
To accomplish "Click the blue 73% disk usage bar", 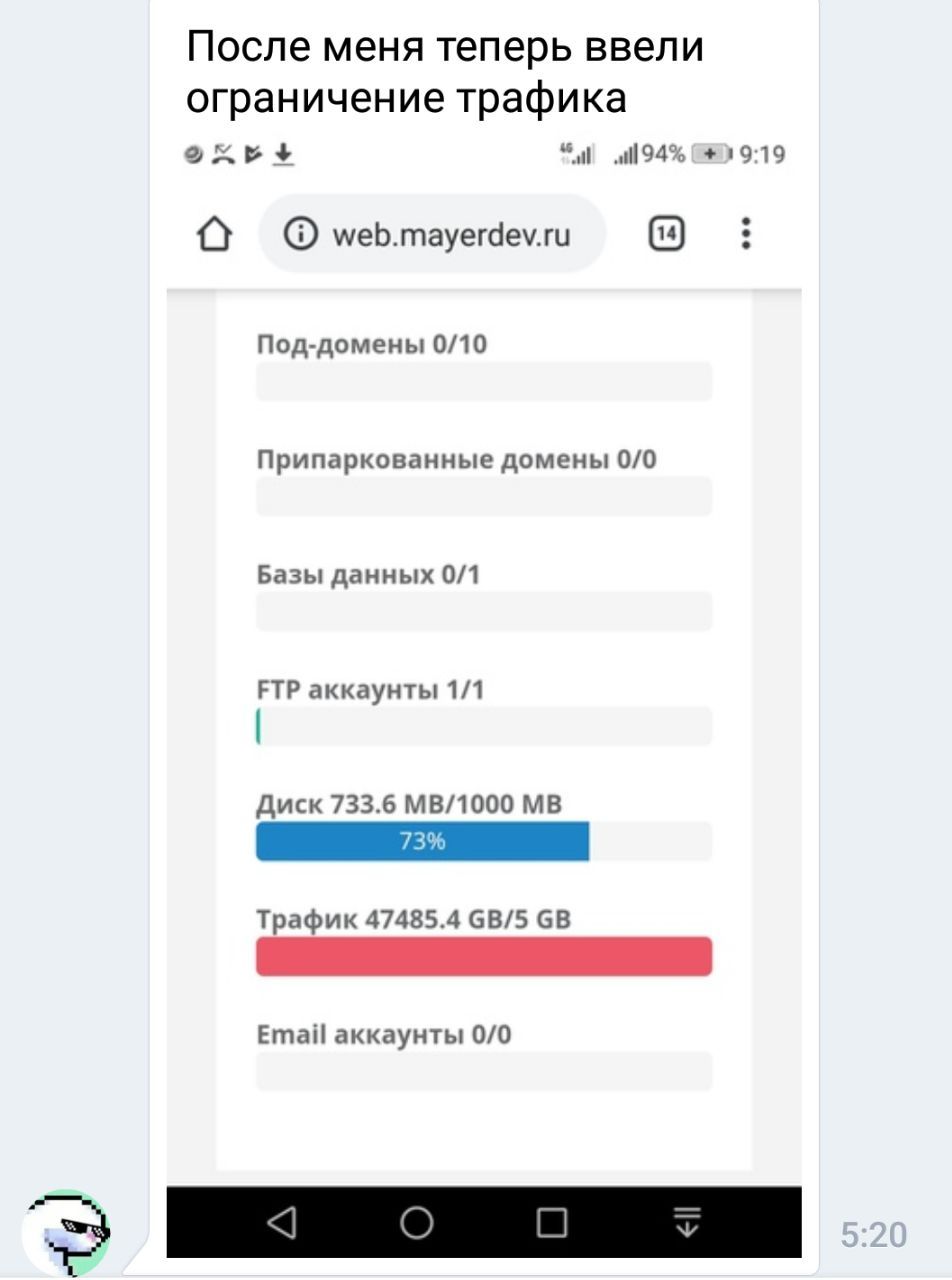I will point(422,842).
